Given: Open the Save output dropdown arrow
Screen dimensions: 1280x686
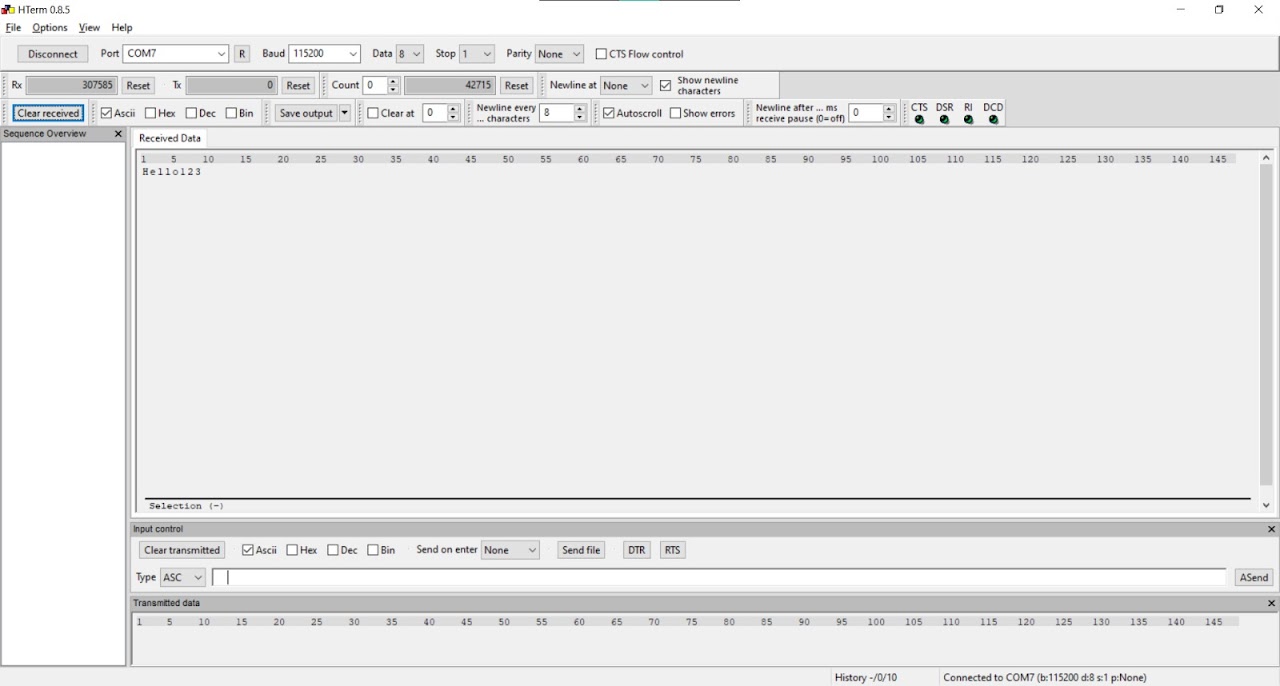Looking at the screenshot, I should click(x=345, y=113).
